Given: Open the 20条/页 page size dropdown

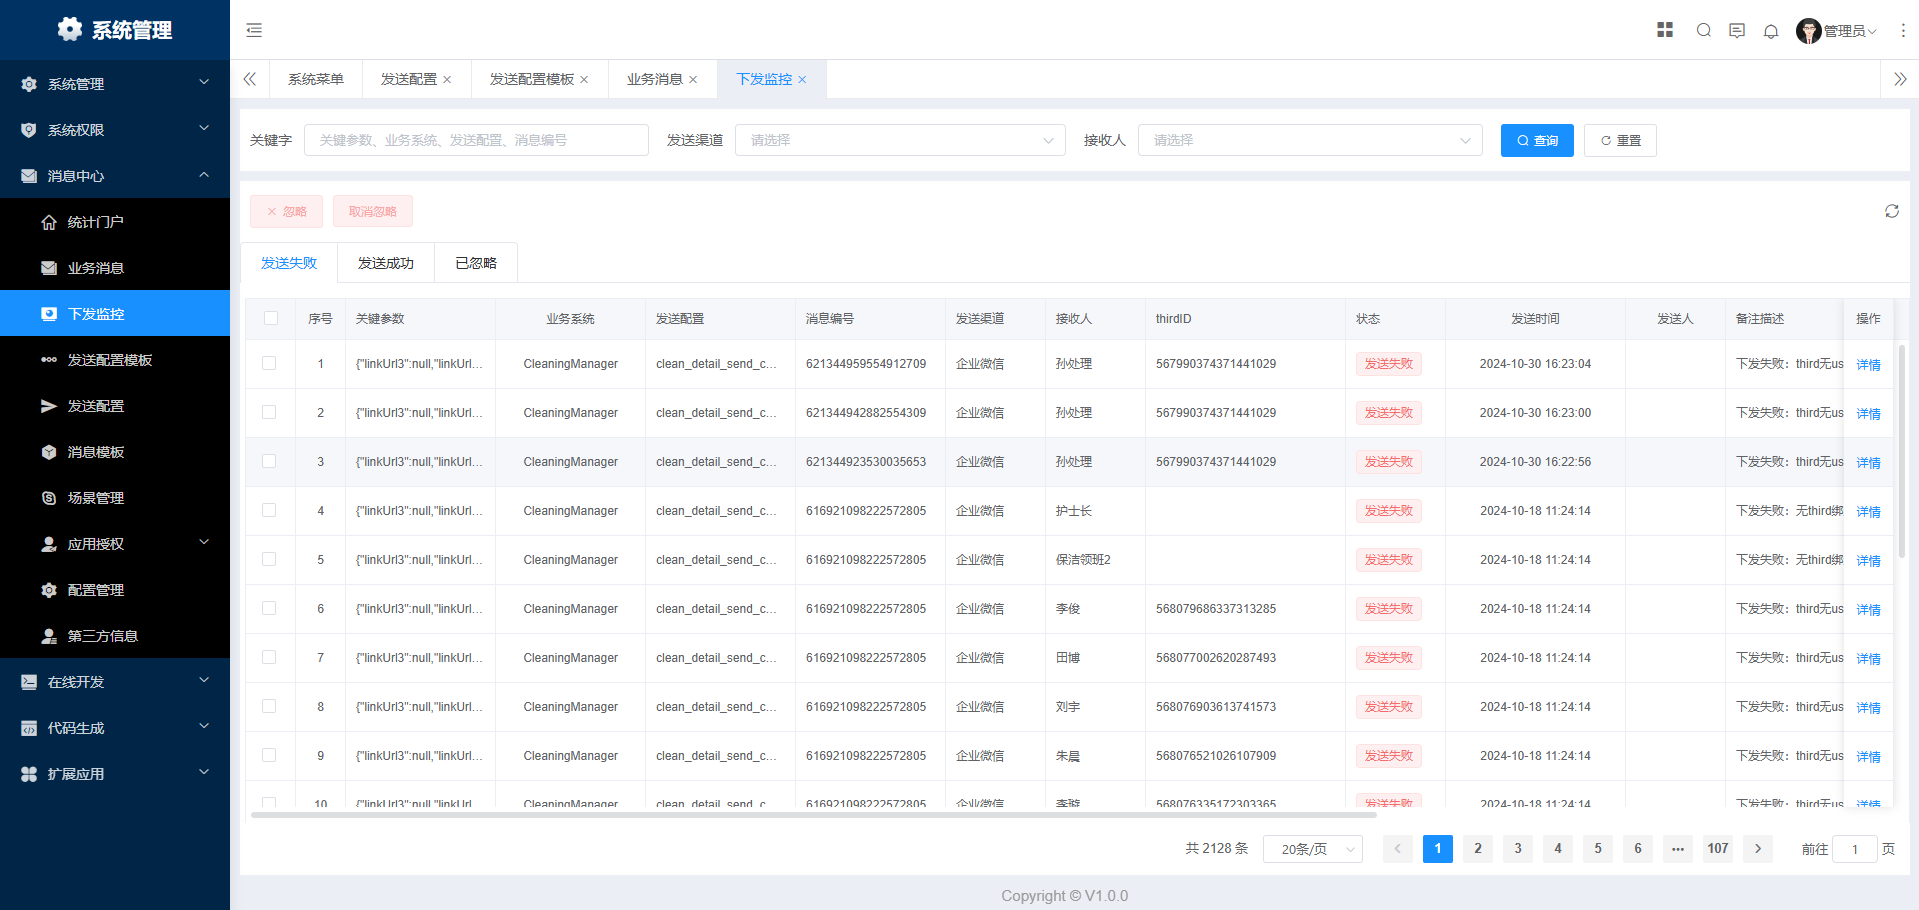Looking at the screenshot, I should 1312,849.
